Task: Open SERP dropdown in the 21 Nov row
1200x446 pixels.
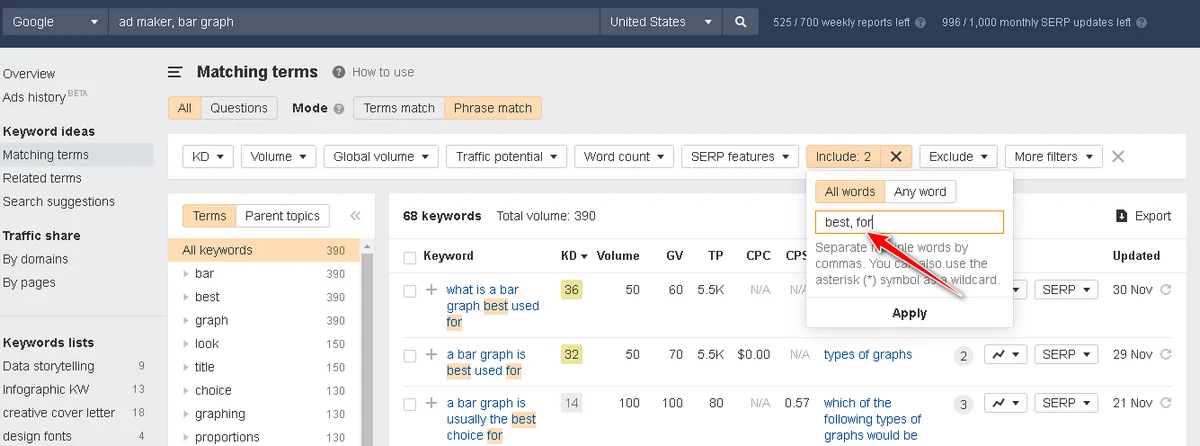Action: click(x=1066, y=403)
